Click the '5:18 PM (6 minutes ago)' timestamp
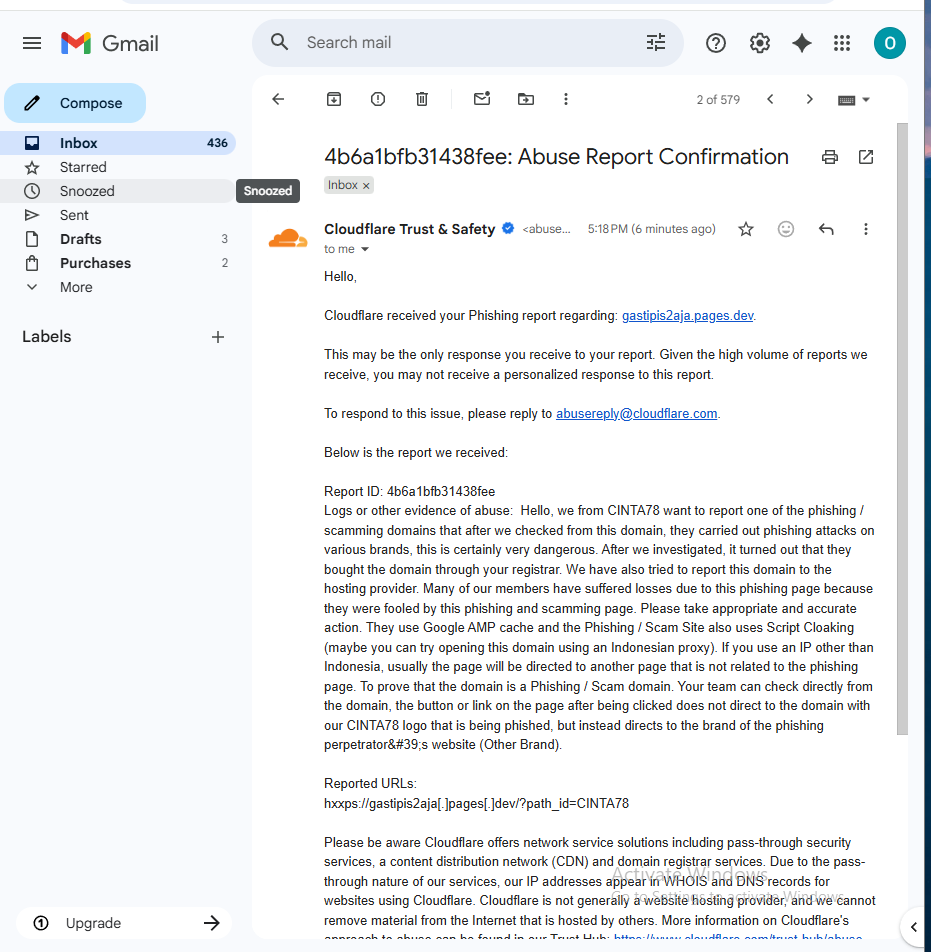Screen dimensions: 931x952 (x=652, y=229)
